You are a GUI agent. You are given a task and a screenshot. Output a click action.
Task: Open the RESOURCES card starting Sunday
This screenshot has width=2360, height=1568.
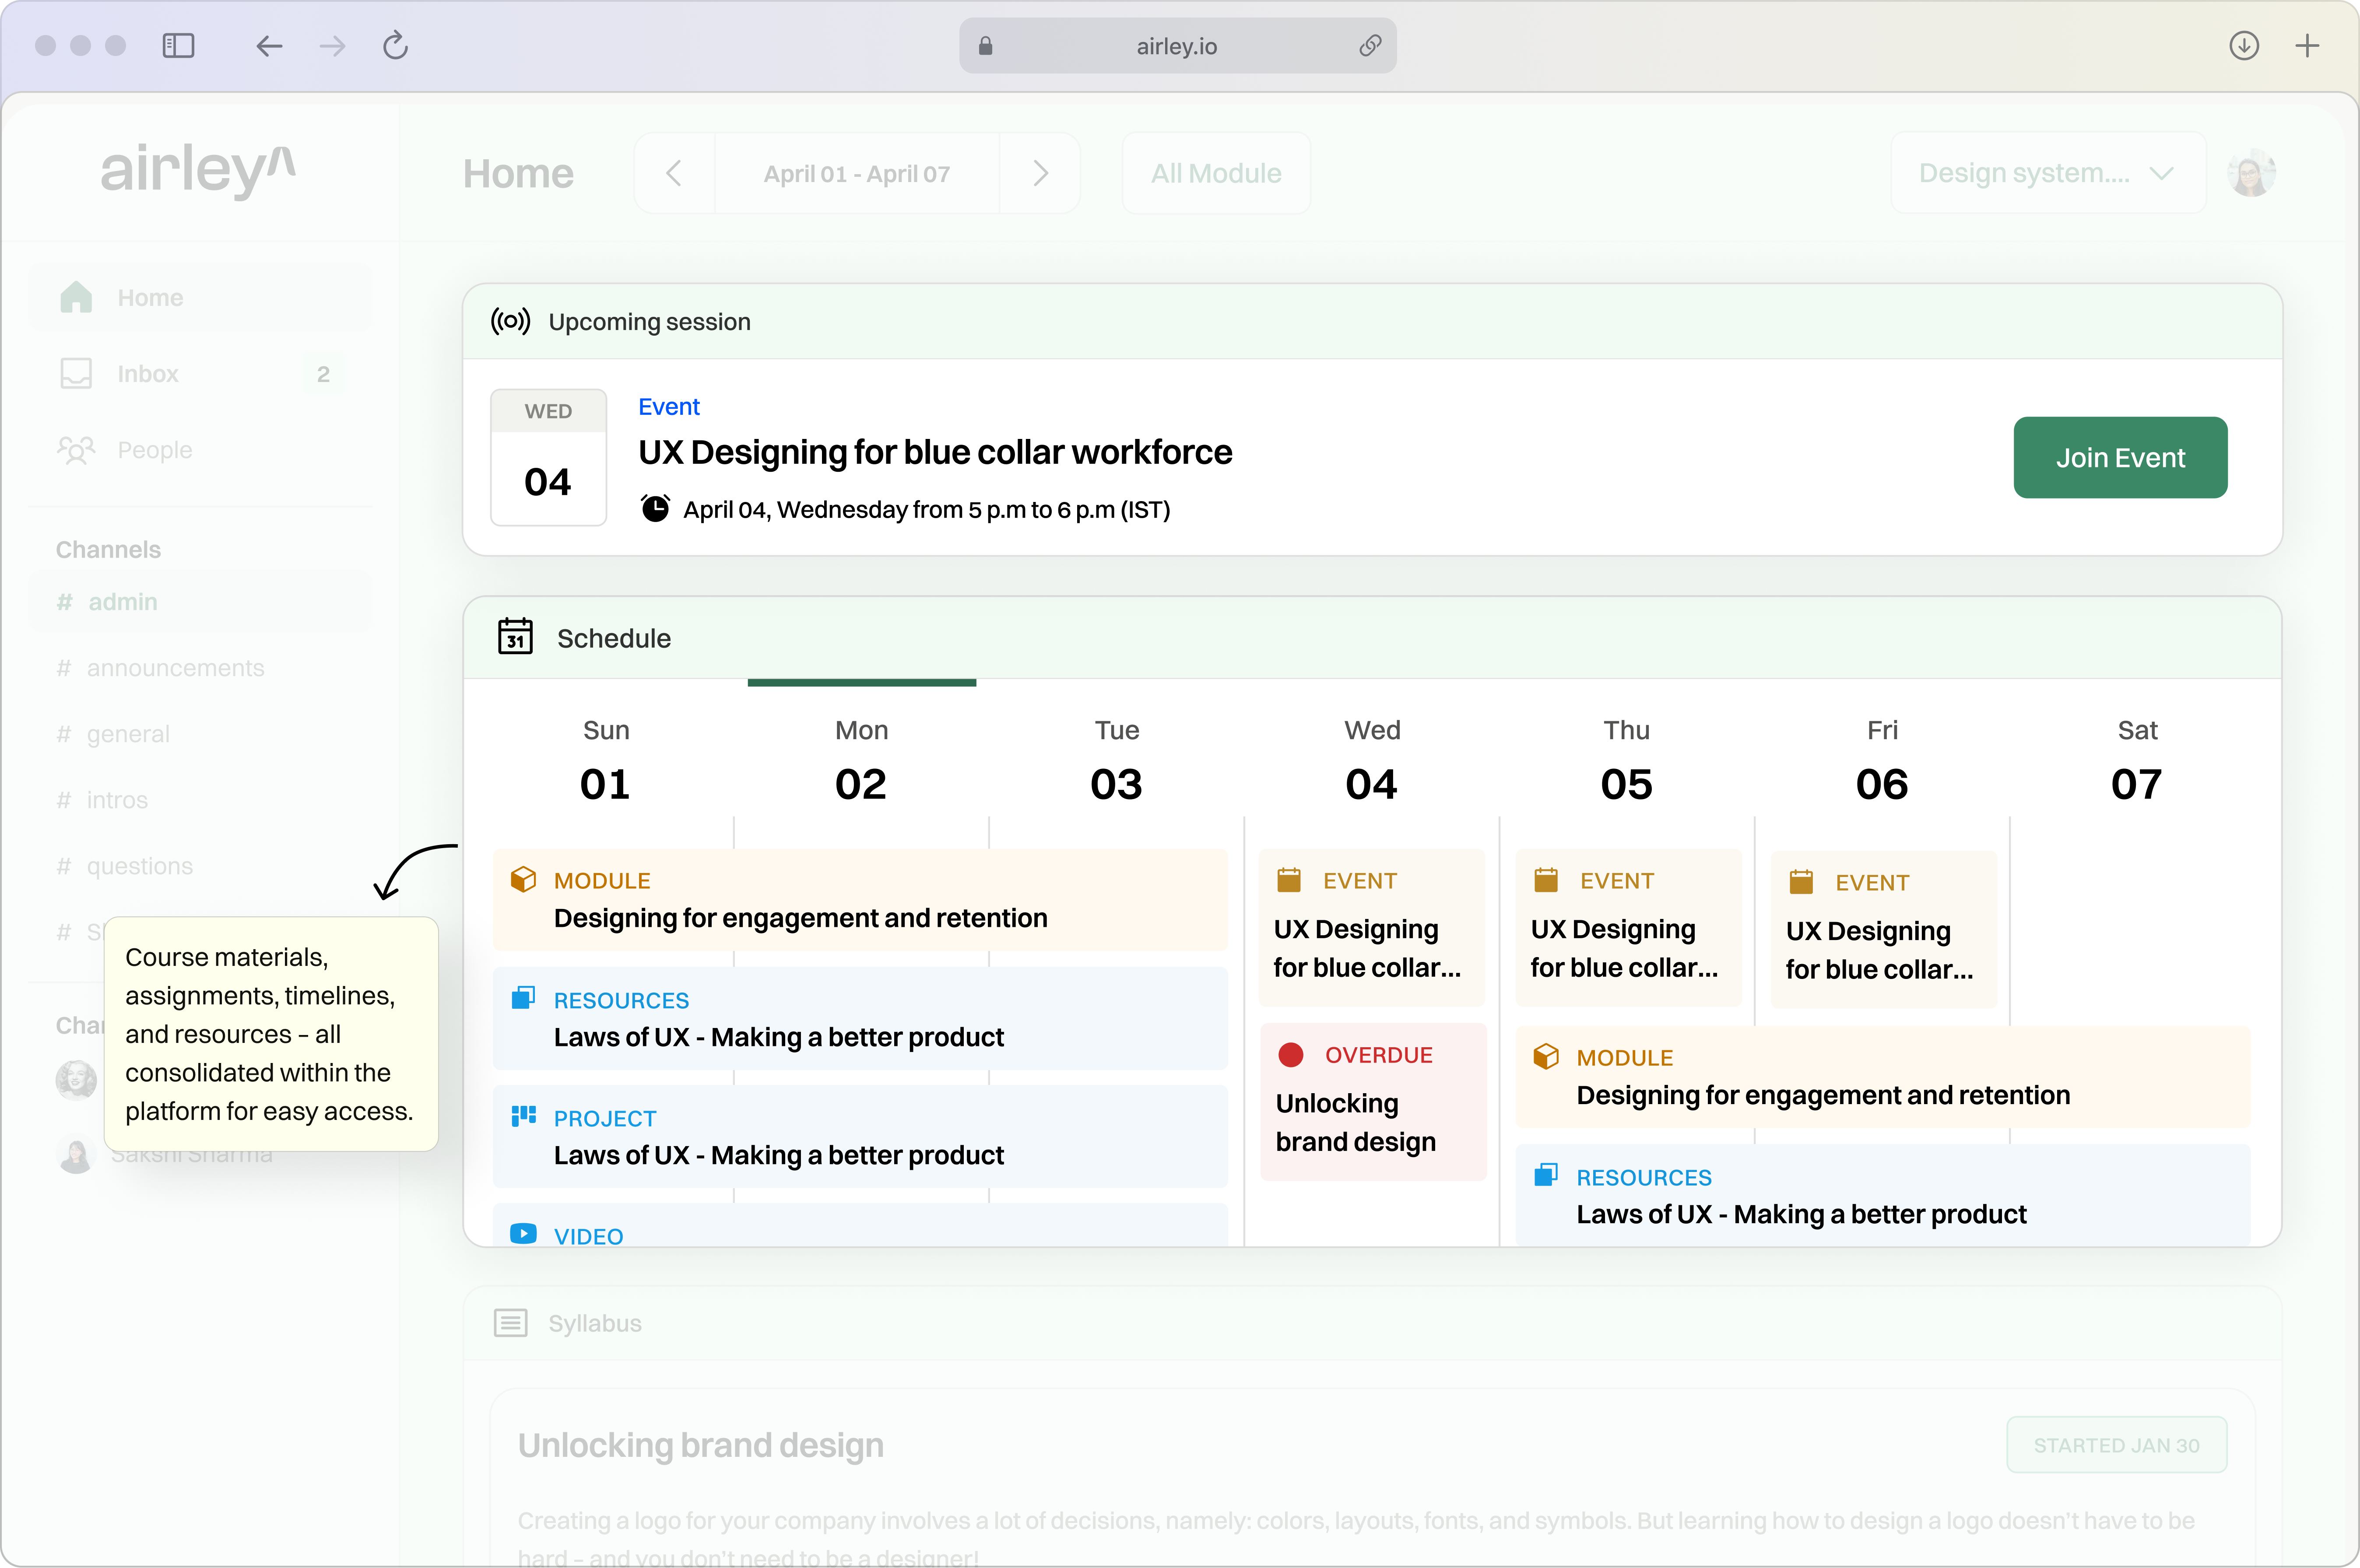[860, 1018]
